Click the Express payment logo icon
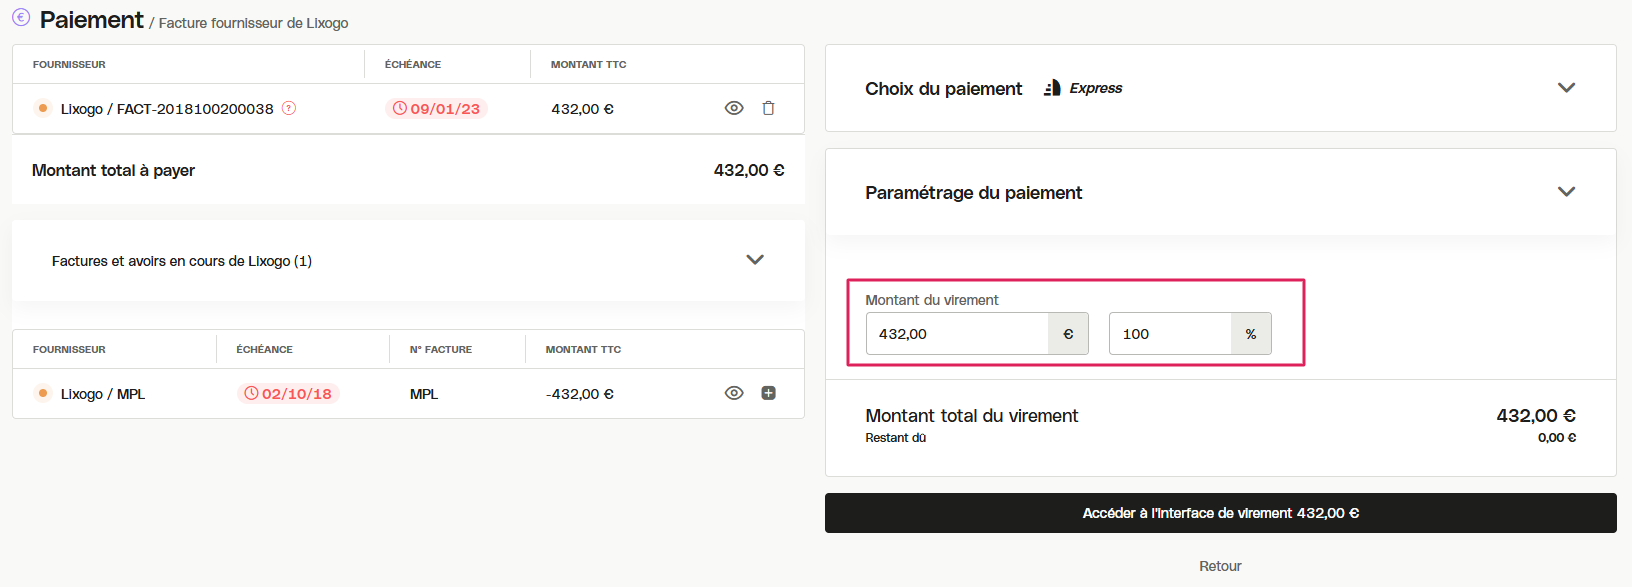Screen dimensions: 1632x587 coord(1052,88)
